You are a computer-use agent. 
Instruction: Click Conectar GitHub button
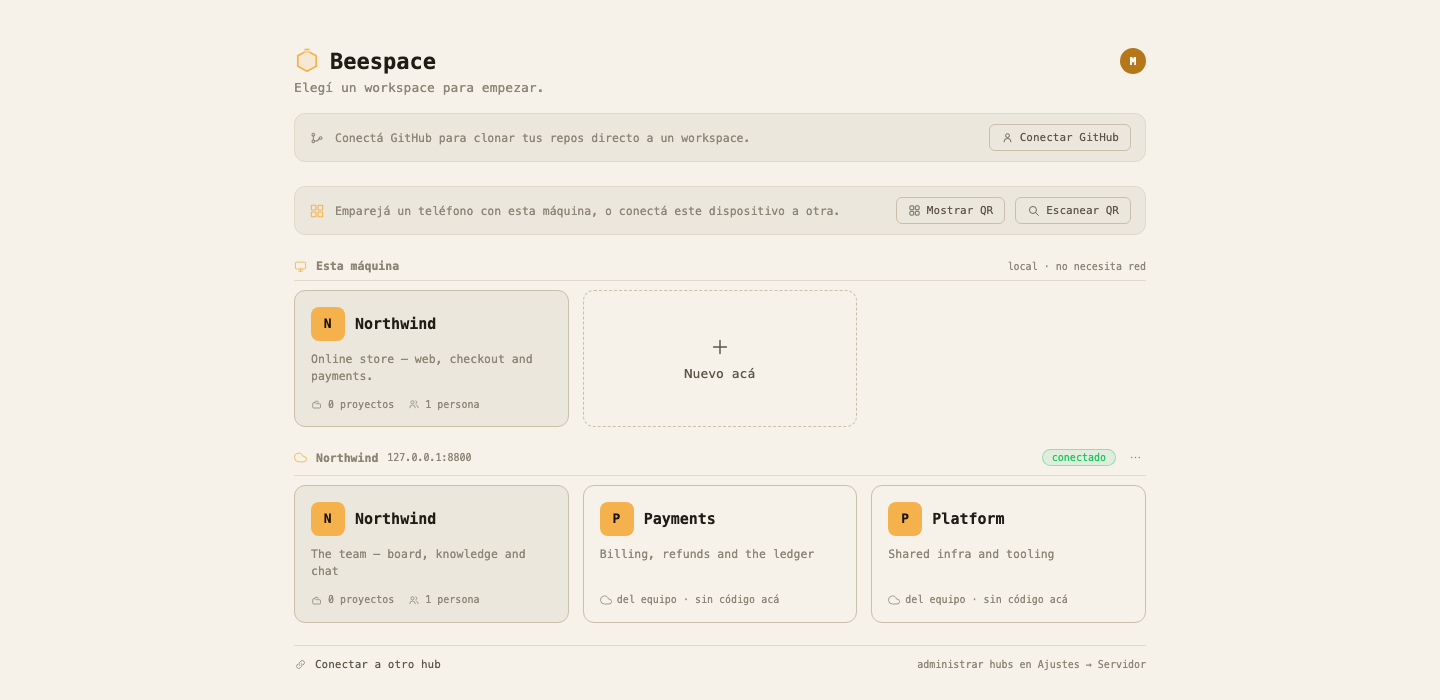tap(1060, 138)
